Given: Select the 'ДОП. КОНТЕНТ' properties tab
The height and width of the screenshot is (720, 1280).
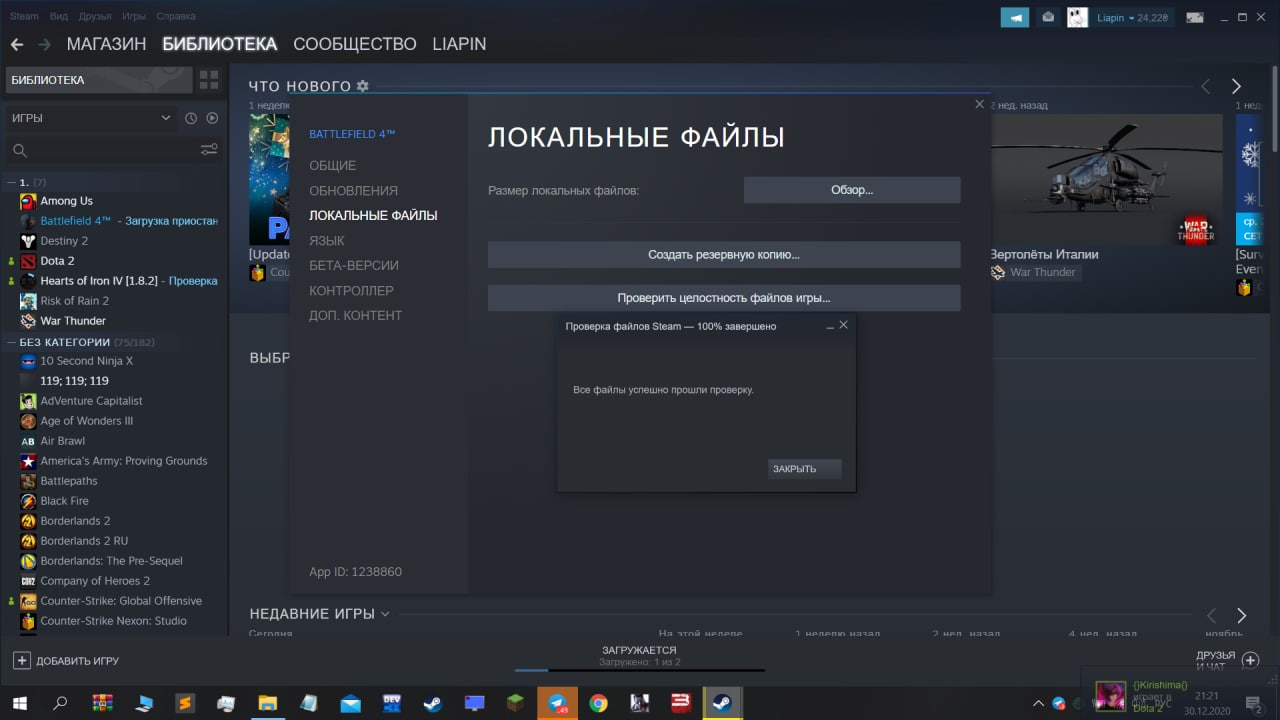Looking at the screenshot, I should tap(355, 315).
